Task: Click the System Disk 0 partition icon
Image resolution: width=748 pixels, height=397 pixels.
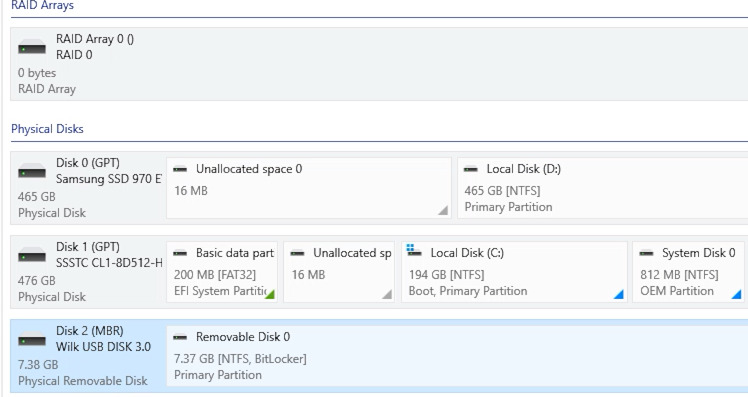Action: coord(646,253)
